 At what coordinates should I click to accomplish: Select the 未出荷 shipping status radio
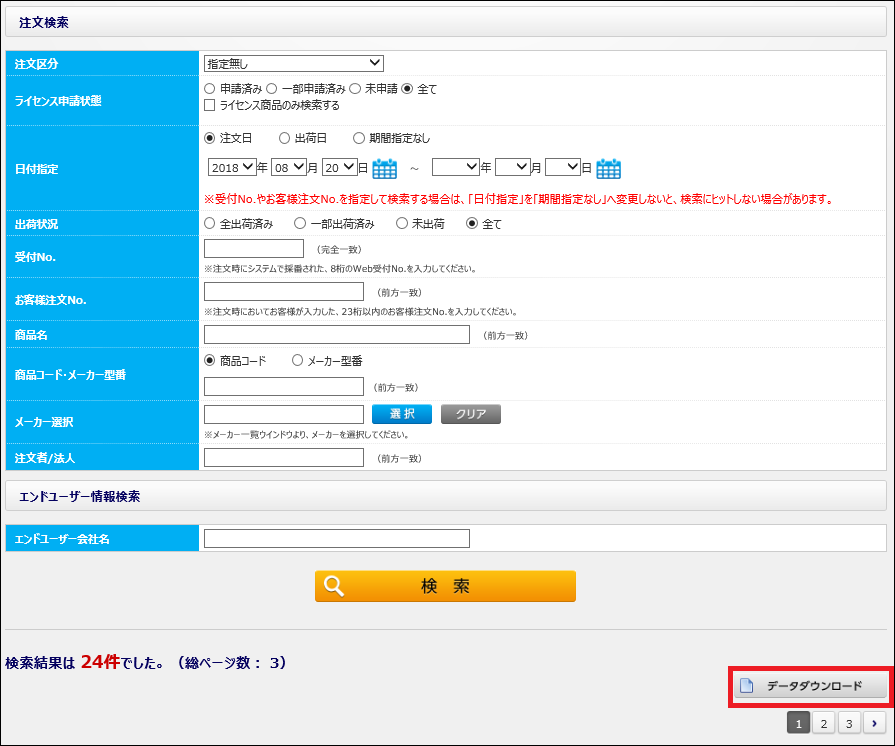pyautogui.click(x=403, y=224)
